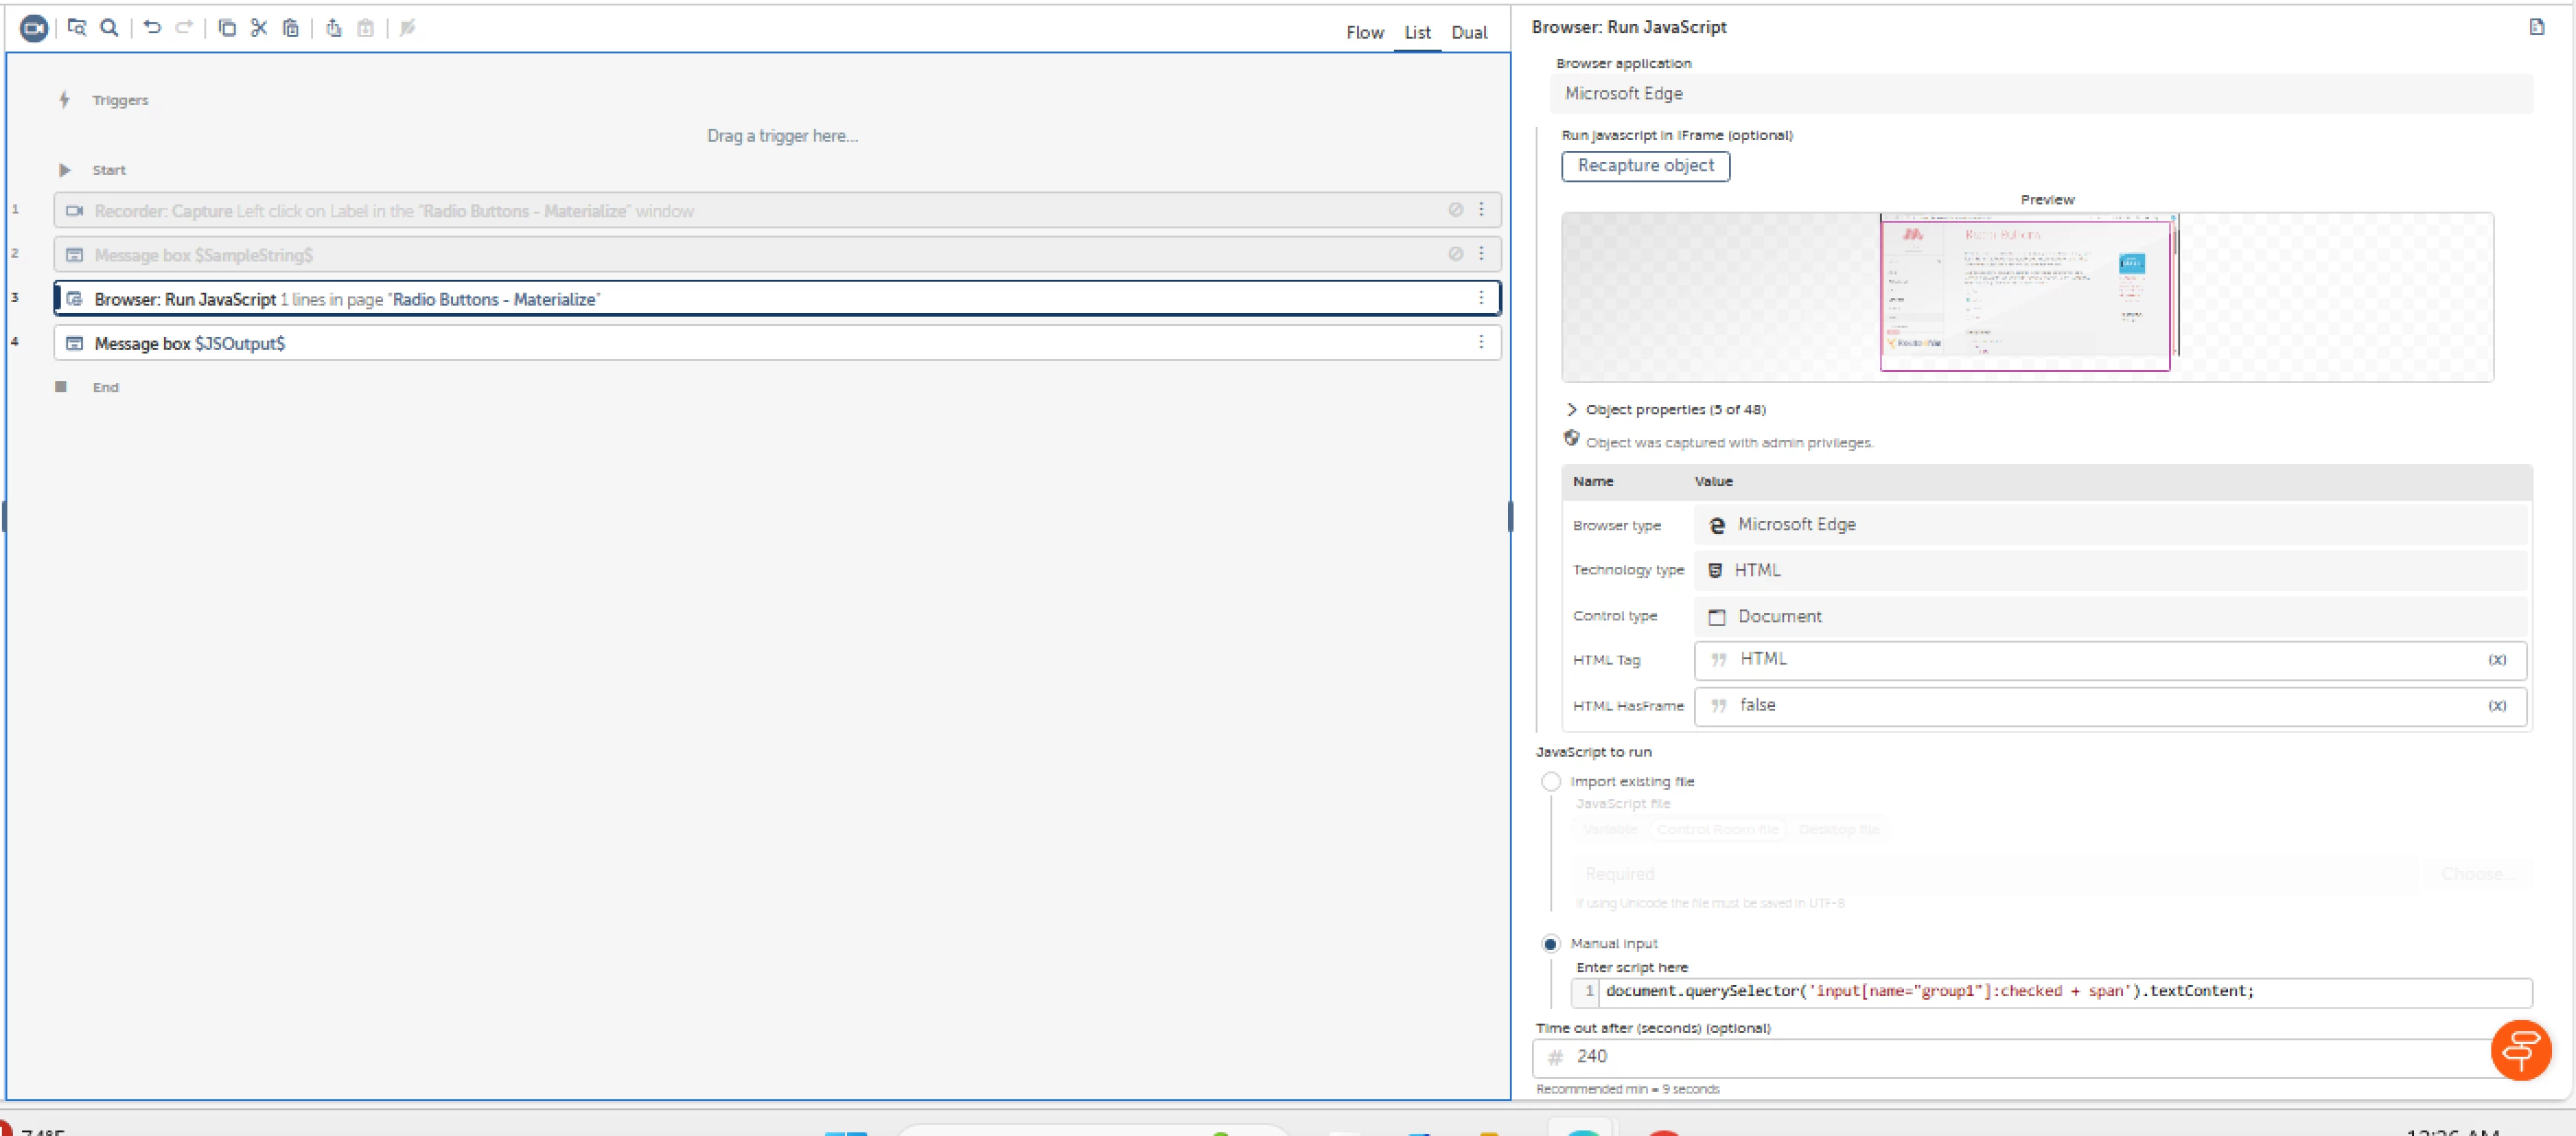Click the find-in-bot search icon
Viewport: 2576px width, 1136px height.
pos(110,29)
